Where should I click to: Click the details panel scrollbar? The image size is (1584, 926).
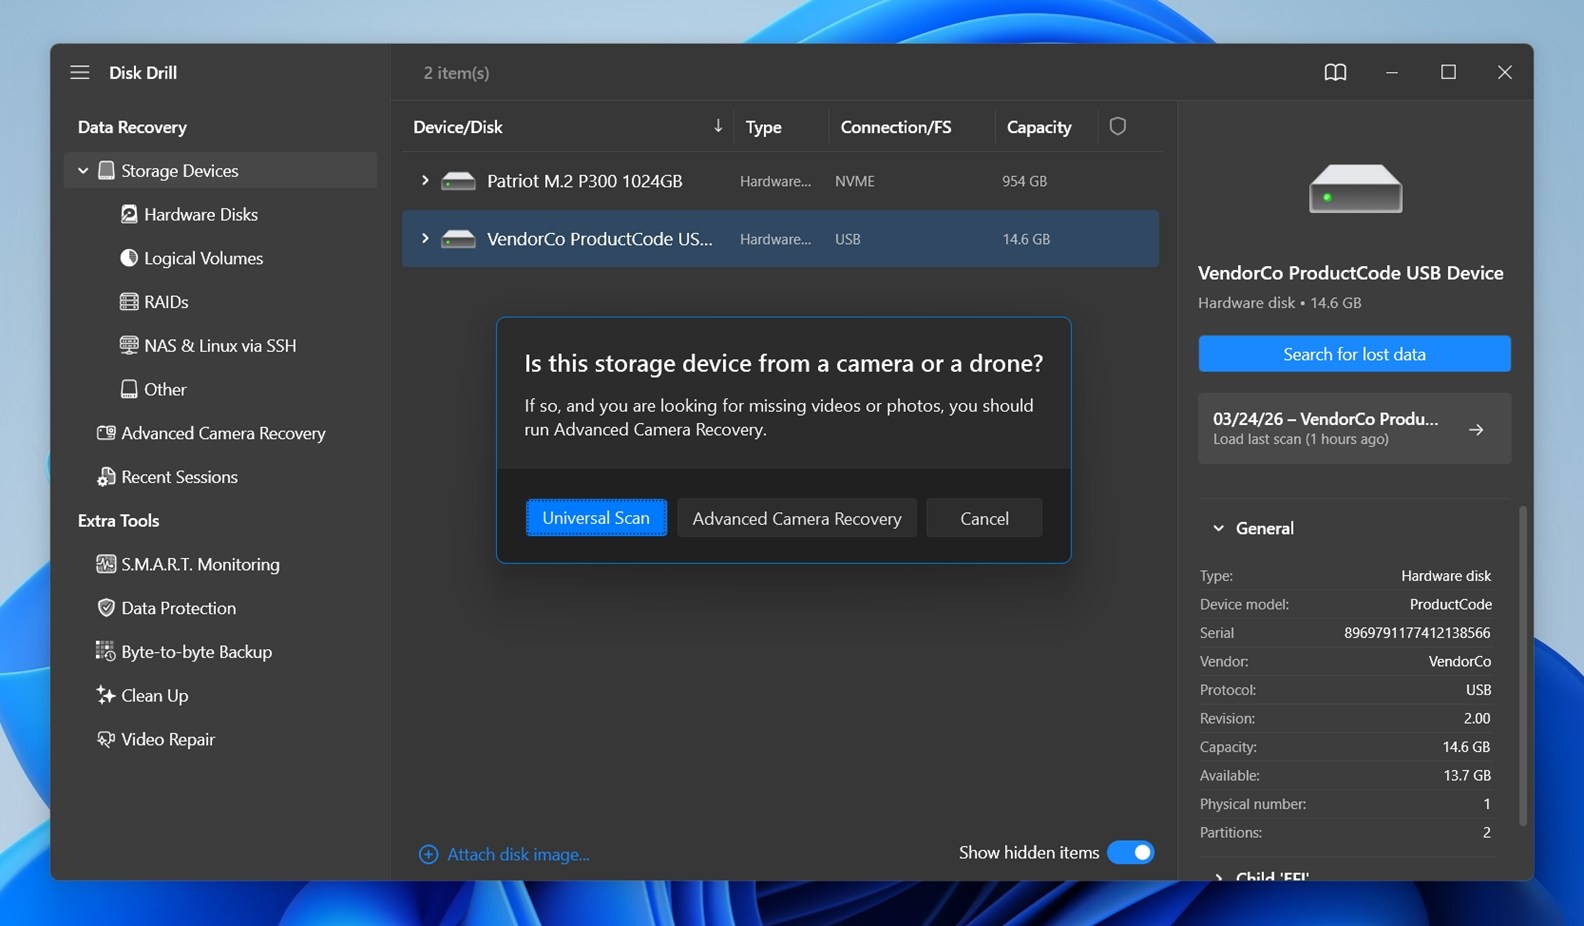[1523, 665]
